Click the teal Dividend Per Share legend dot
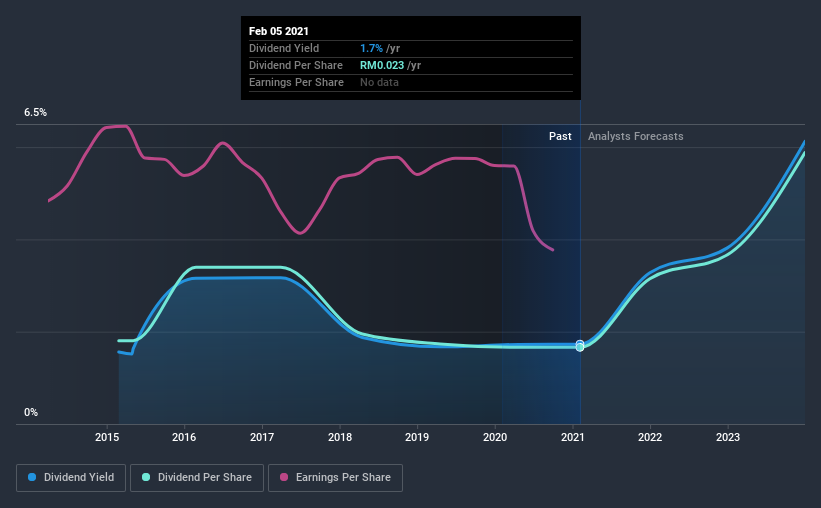Screen dimensions: 821x508 (x=146, y=477)
